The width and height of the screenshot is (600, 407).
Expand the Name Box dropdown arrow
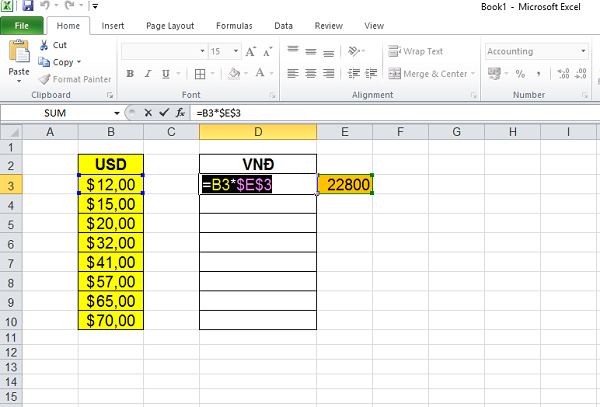tap(118, 113)
